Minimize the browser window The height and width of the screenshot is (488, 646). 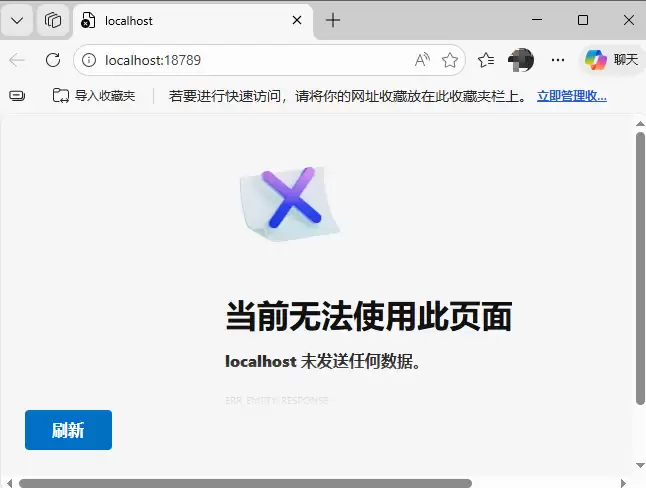coord(537,20)
